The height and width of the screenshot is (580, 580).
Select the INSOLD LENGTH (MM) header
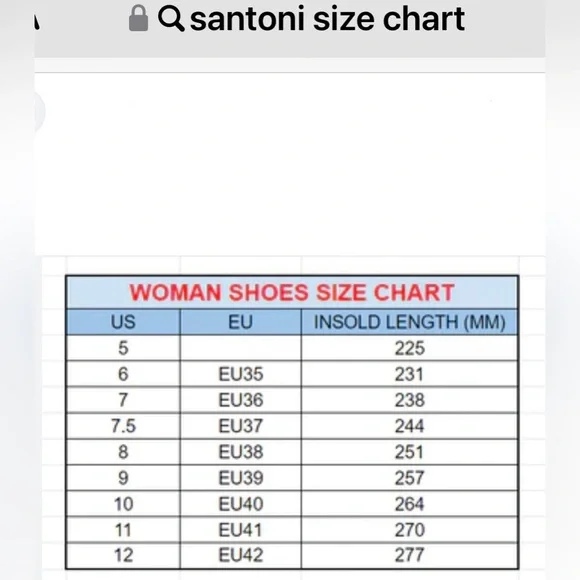tap(409, 322)
